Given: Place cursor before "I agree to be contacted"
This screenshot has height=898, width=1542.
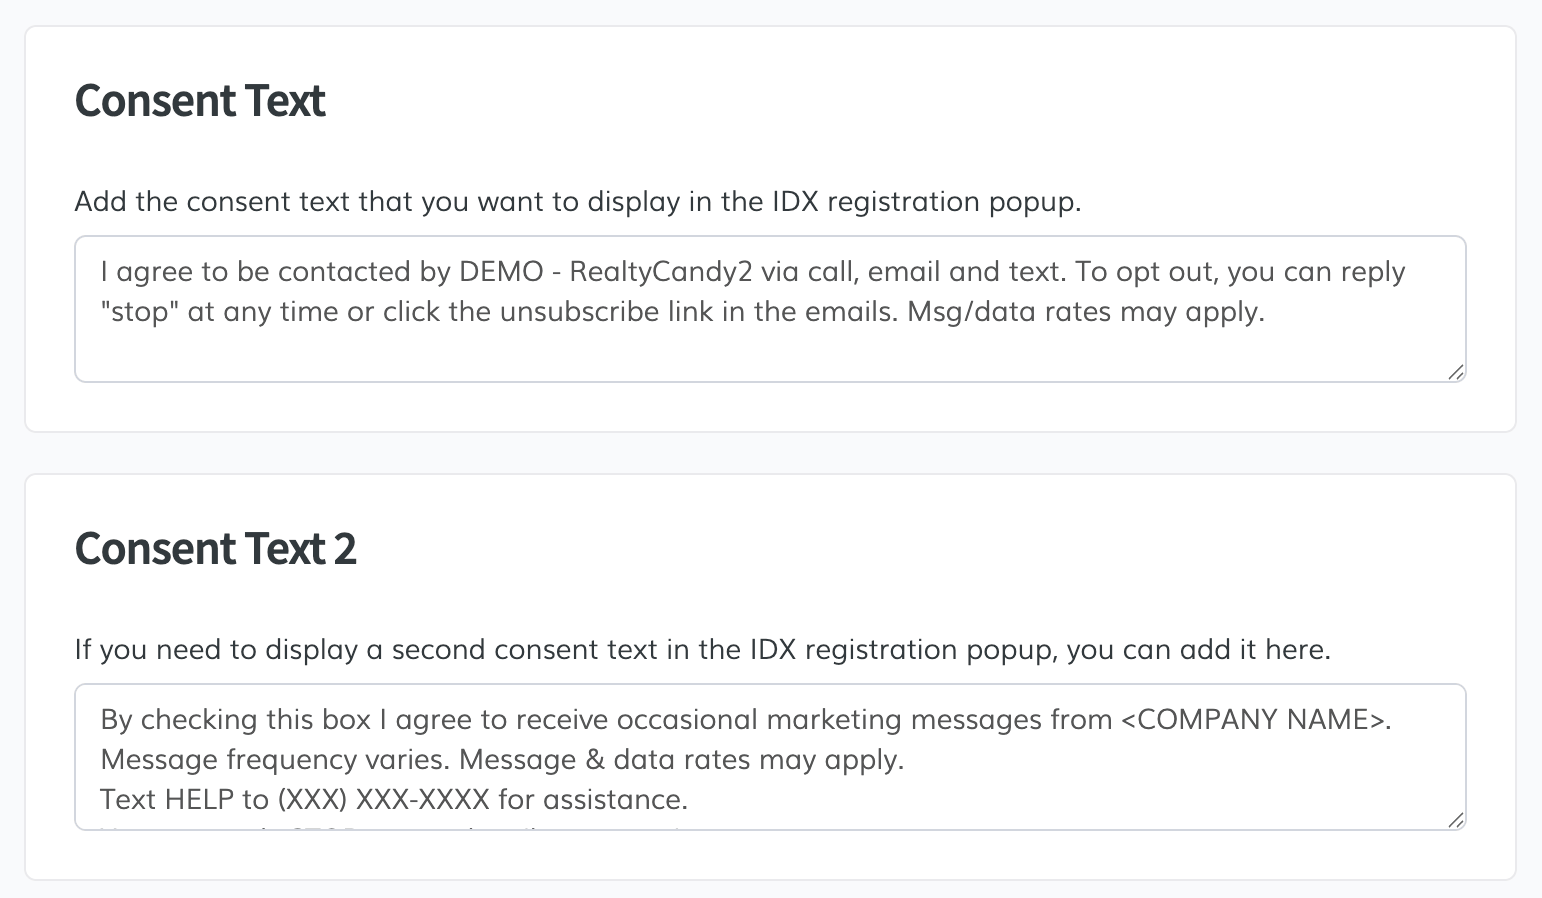Looking at the screenshot, I should 101,272.
